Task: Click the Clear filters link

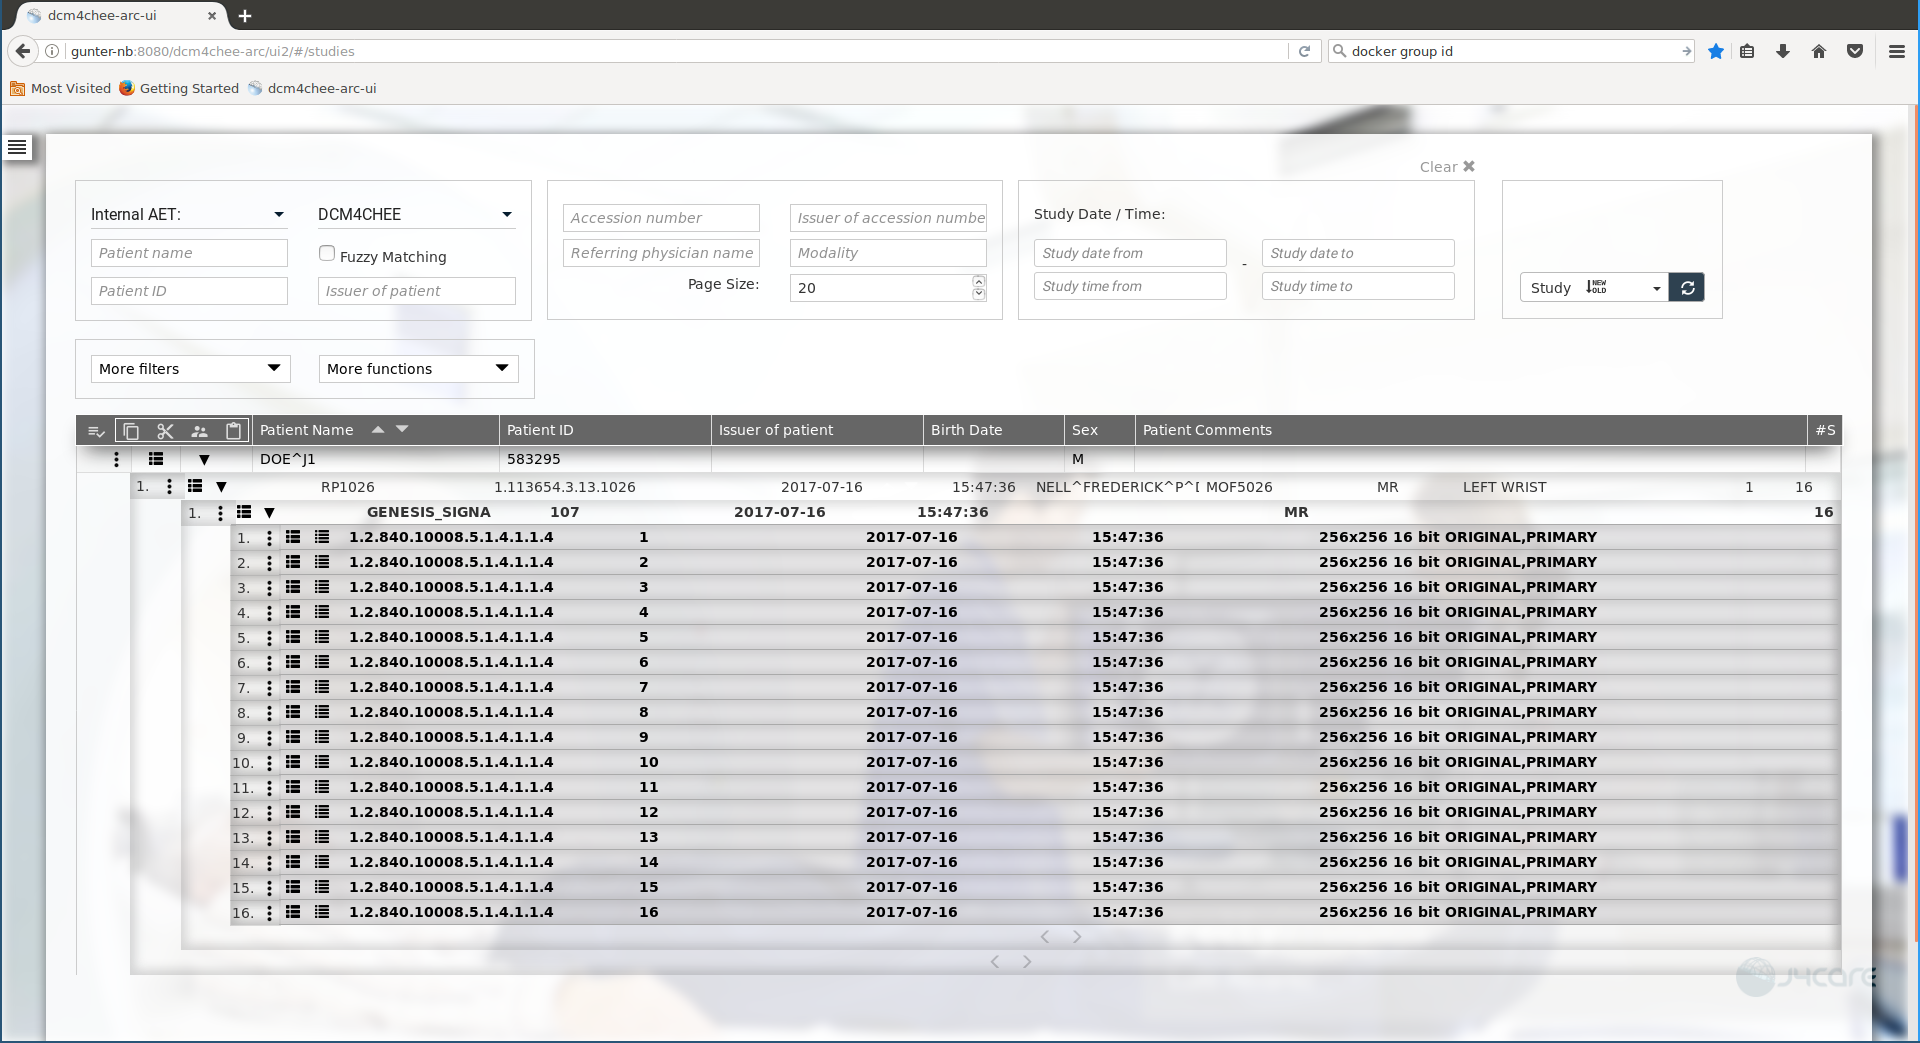Action: click(1447, 167)
